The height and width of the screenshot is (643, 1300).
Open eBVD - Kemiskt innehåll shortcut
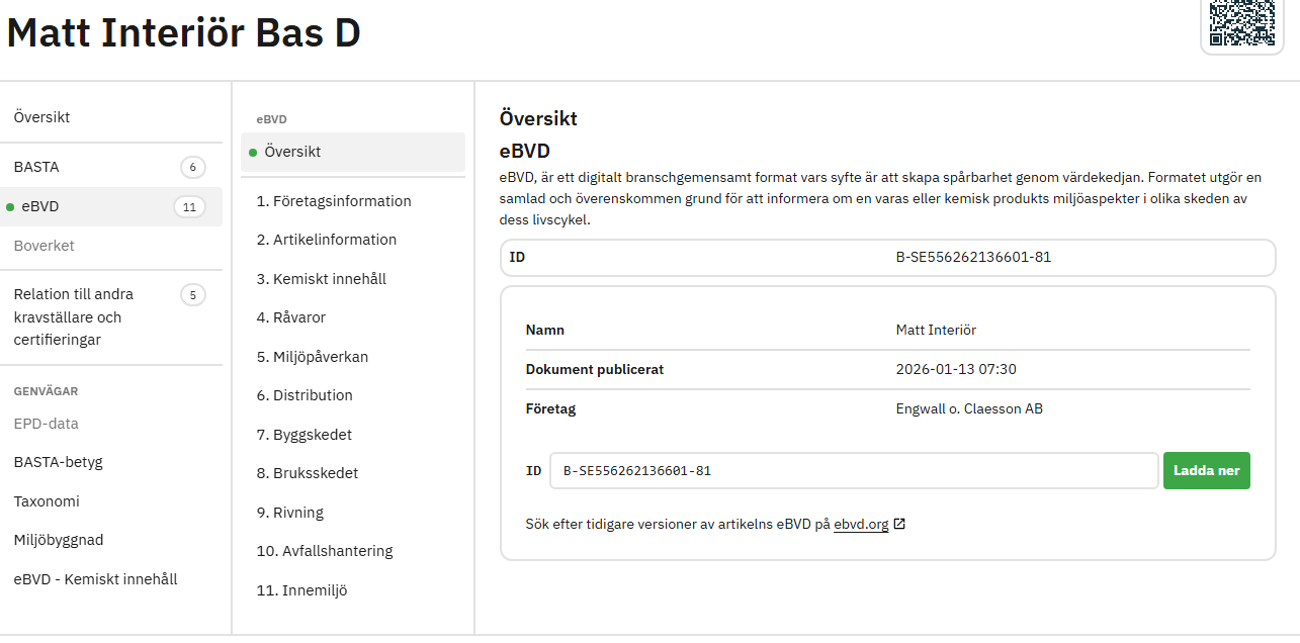[x=95, y=579]
